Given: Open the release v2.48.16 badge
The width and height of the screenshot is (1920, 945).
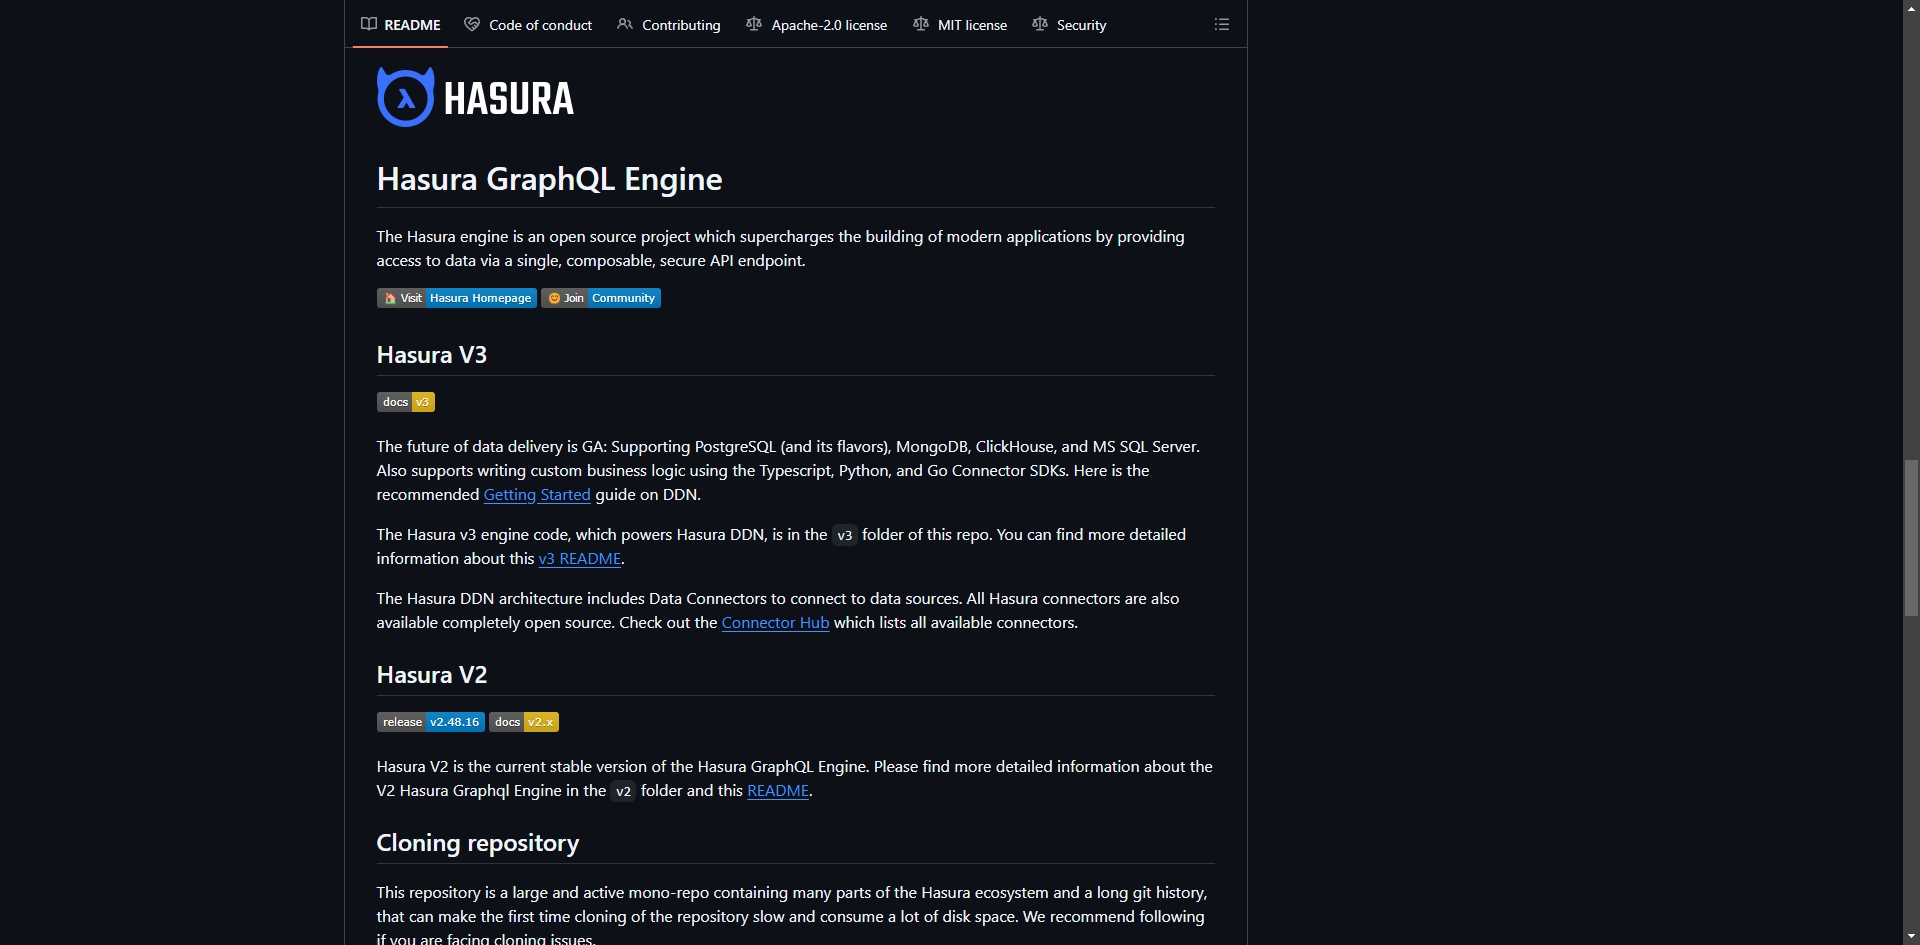Looking at the screenshot, I should (431, 722).
